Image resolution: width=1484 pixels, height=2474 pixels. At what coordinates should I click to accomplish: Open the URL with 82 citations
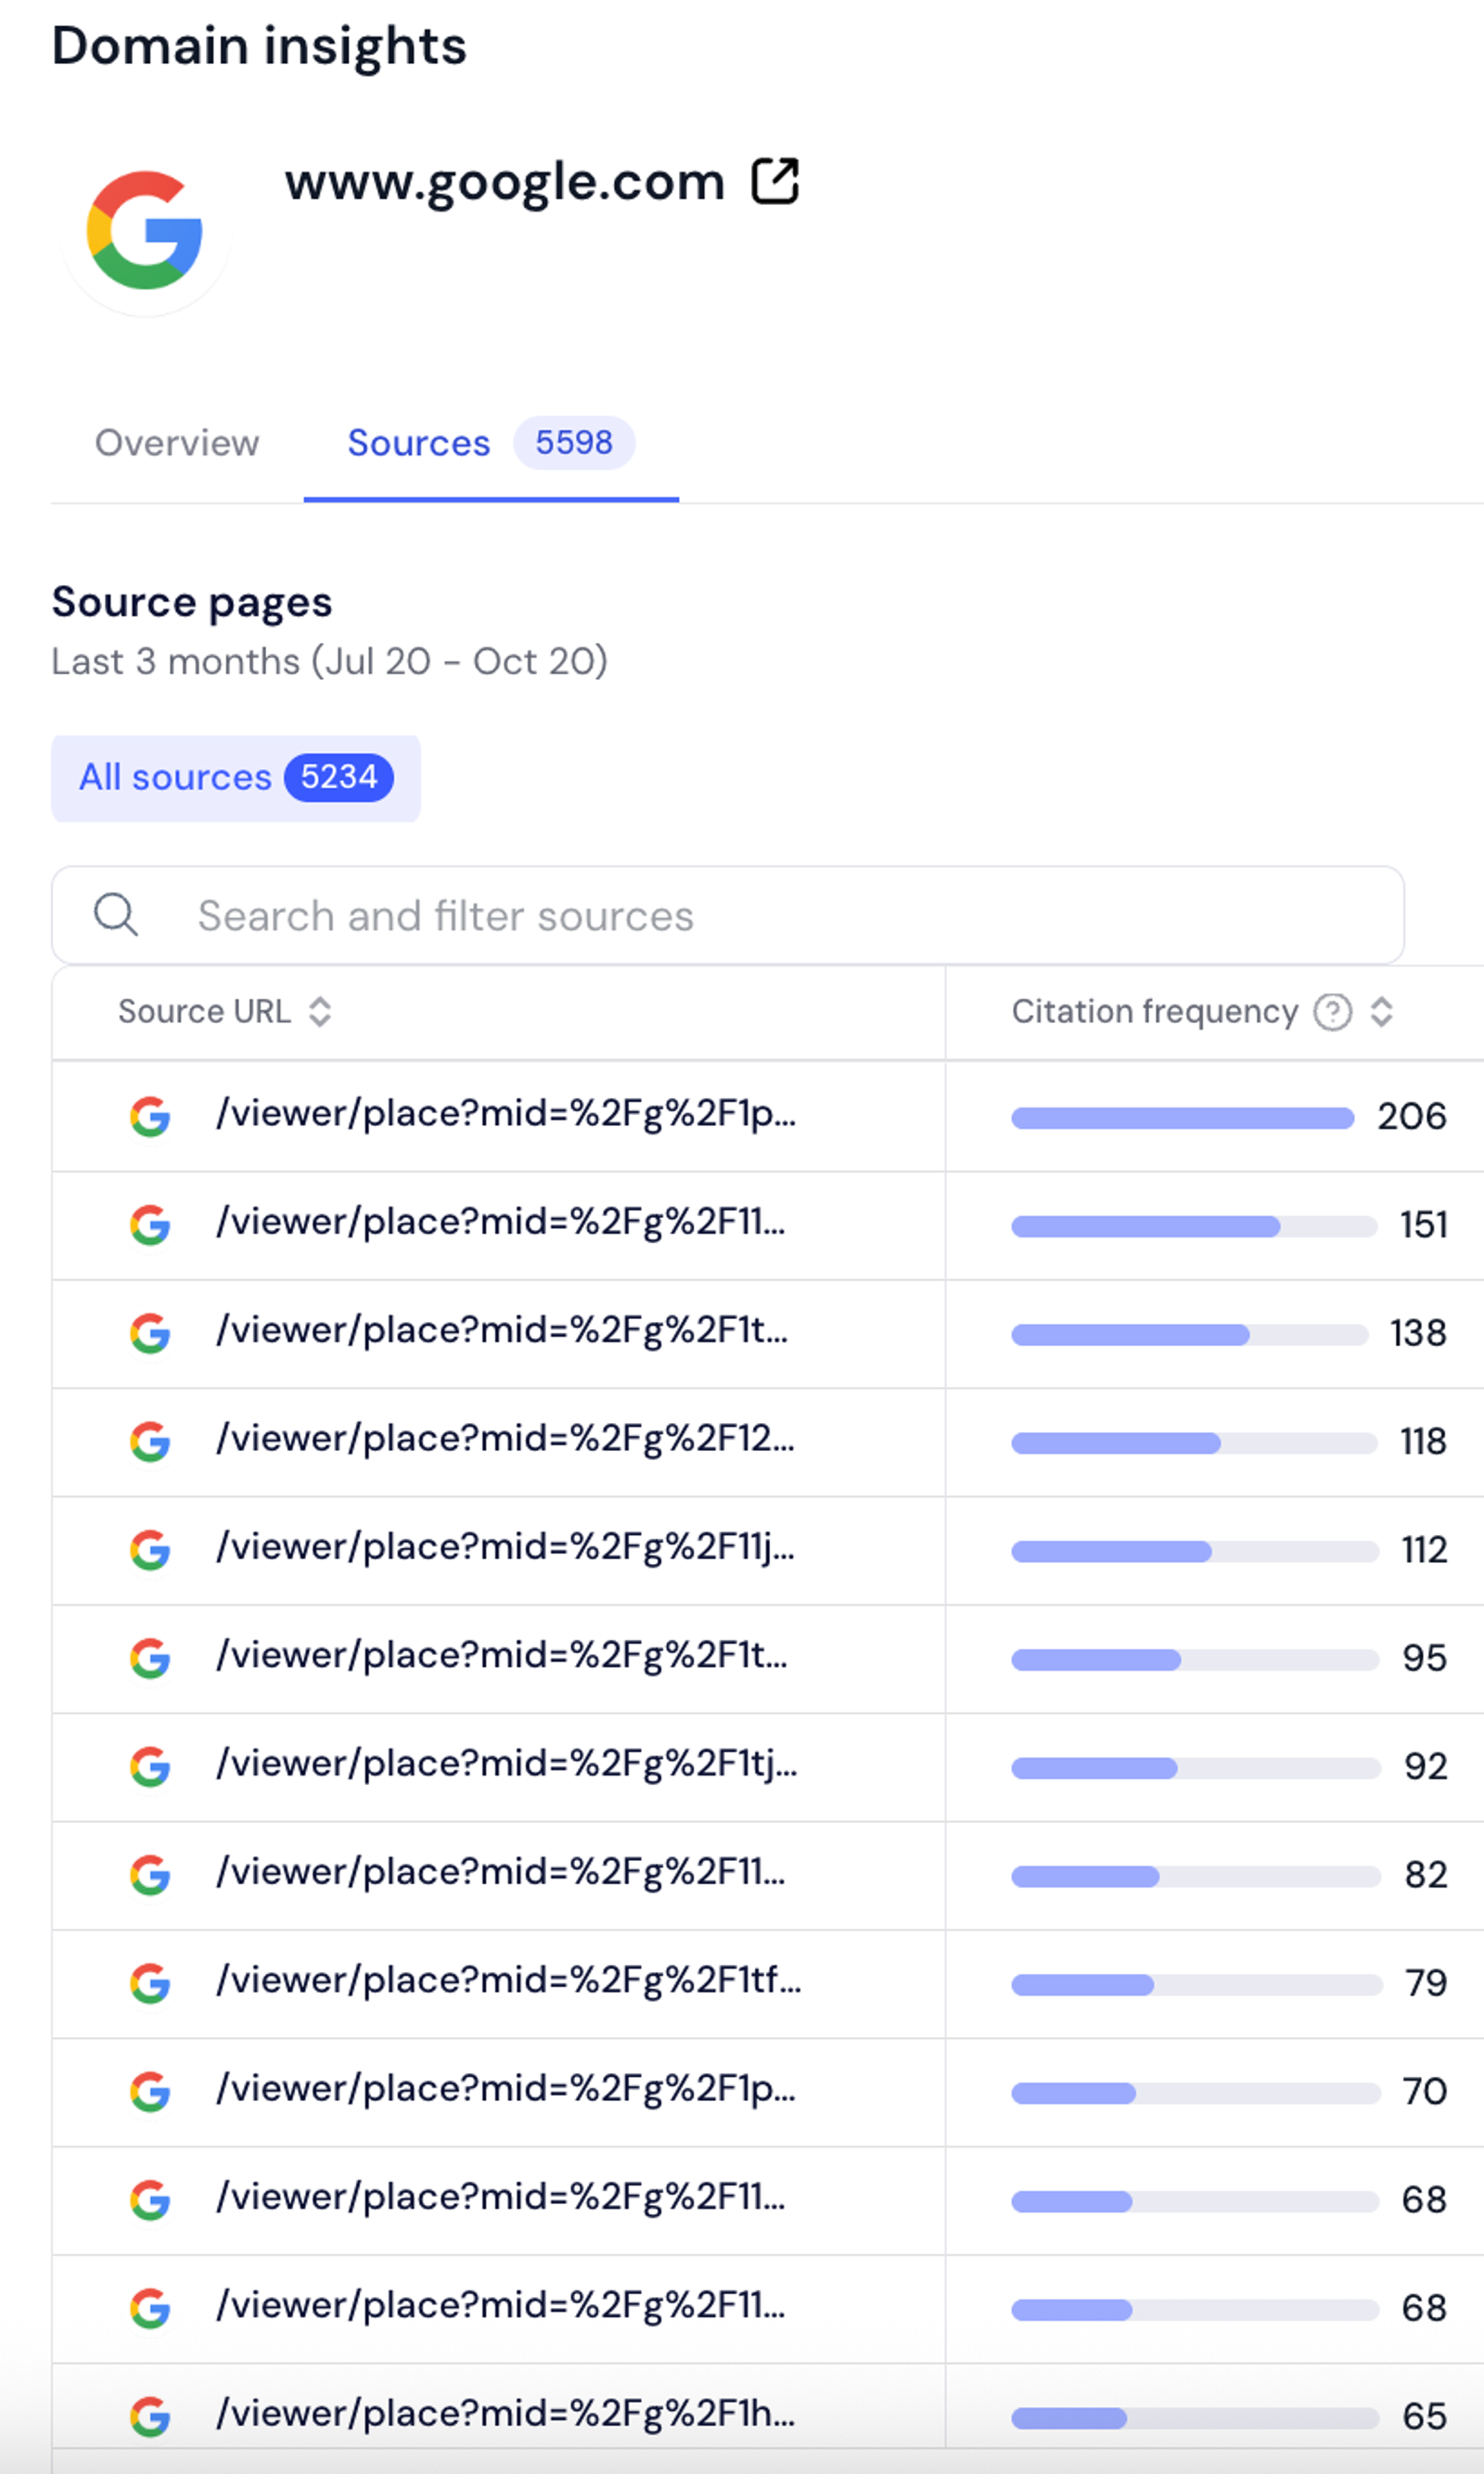tap(501, 1872)
